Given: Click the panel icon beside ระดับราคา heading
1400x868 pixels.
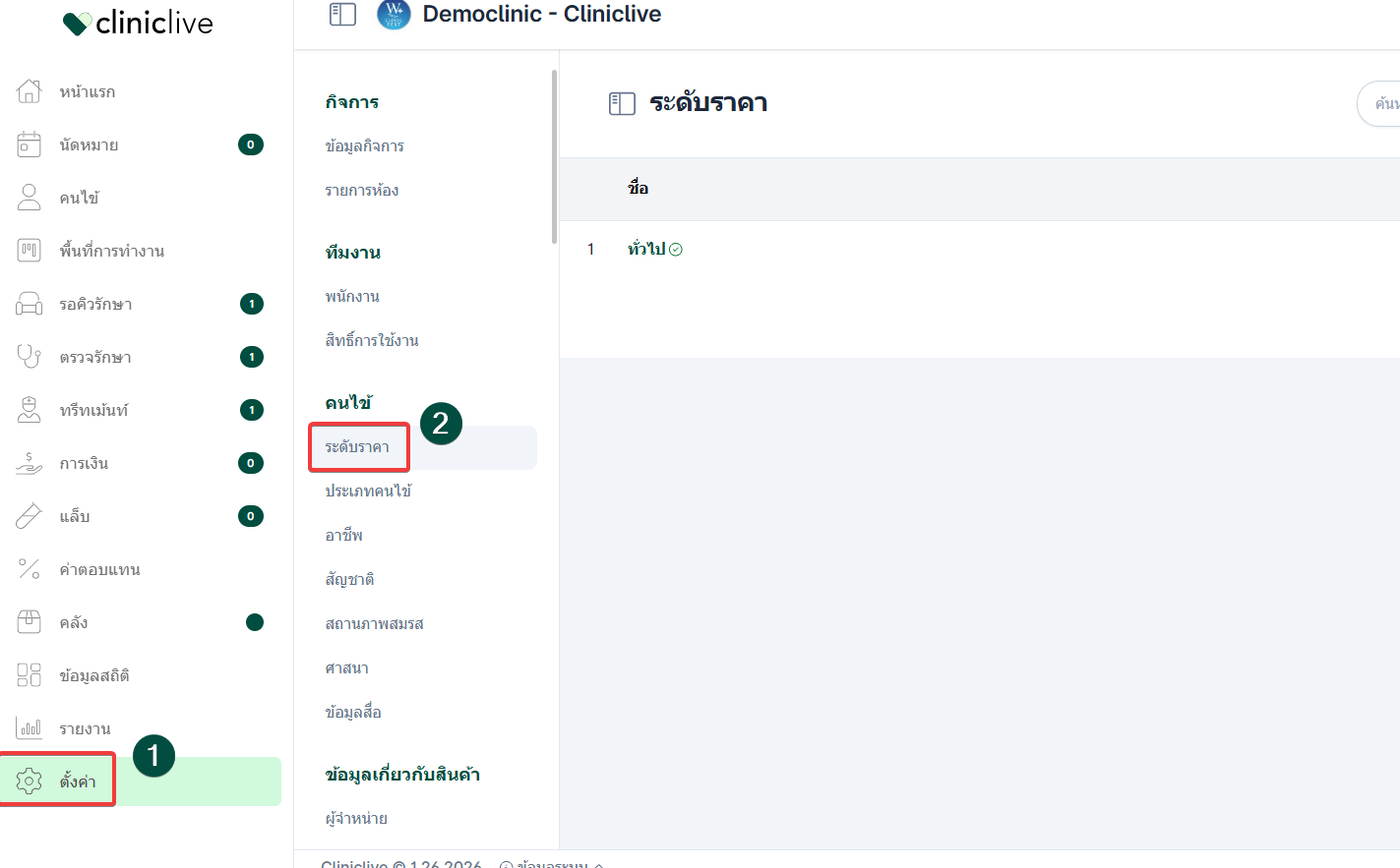Looking at the screenshot, I should (622, 103).
